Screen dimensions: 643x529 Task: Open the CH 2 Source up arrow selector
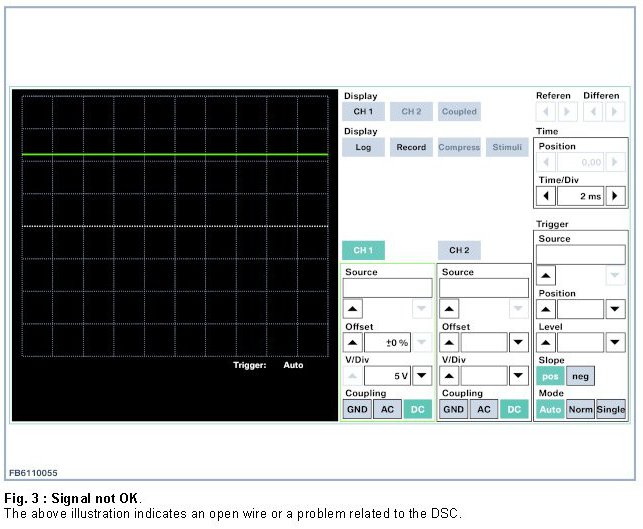(450, 309)
